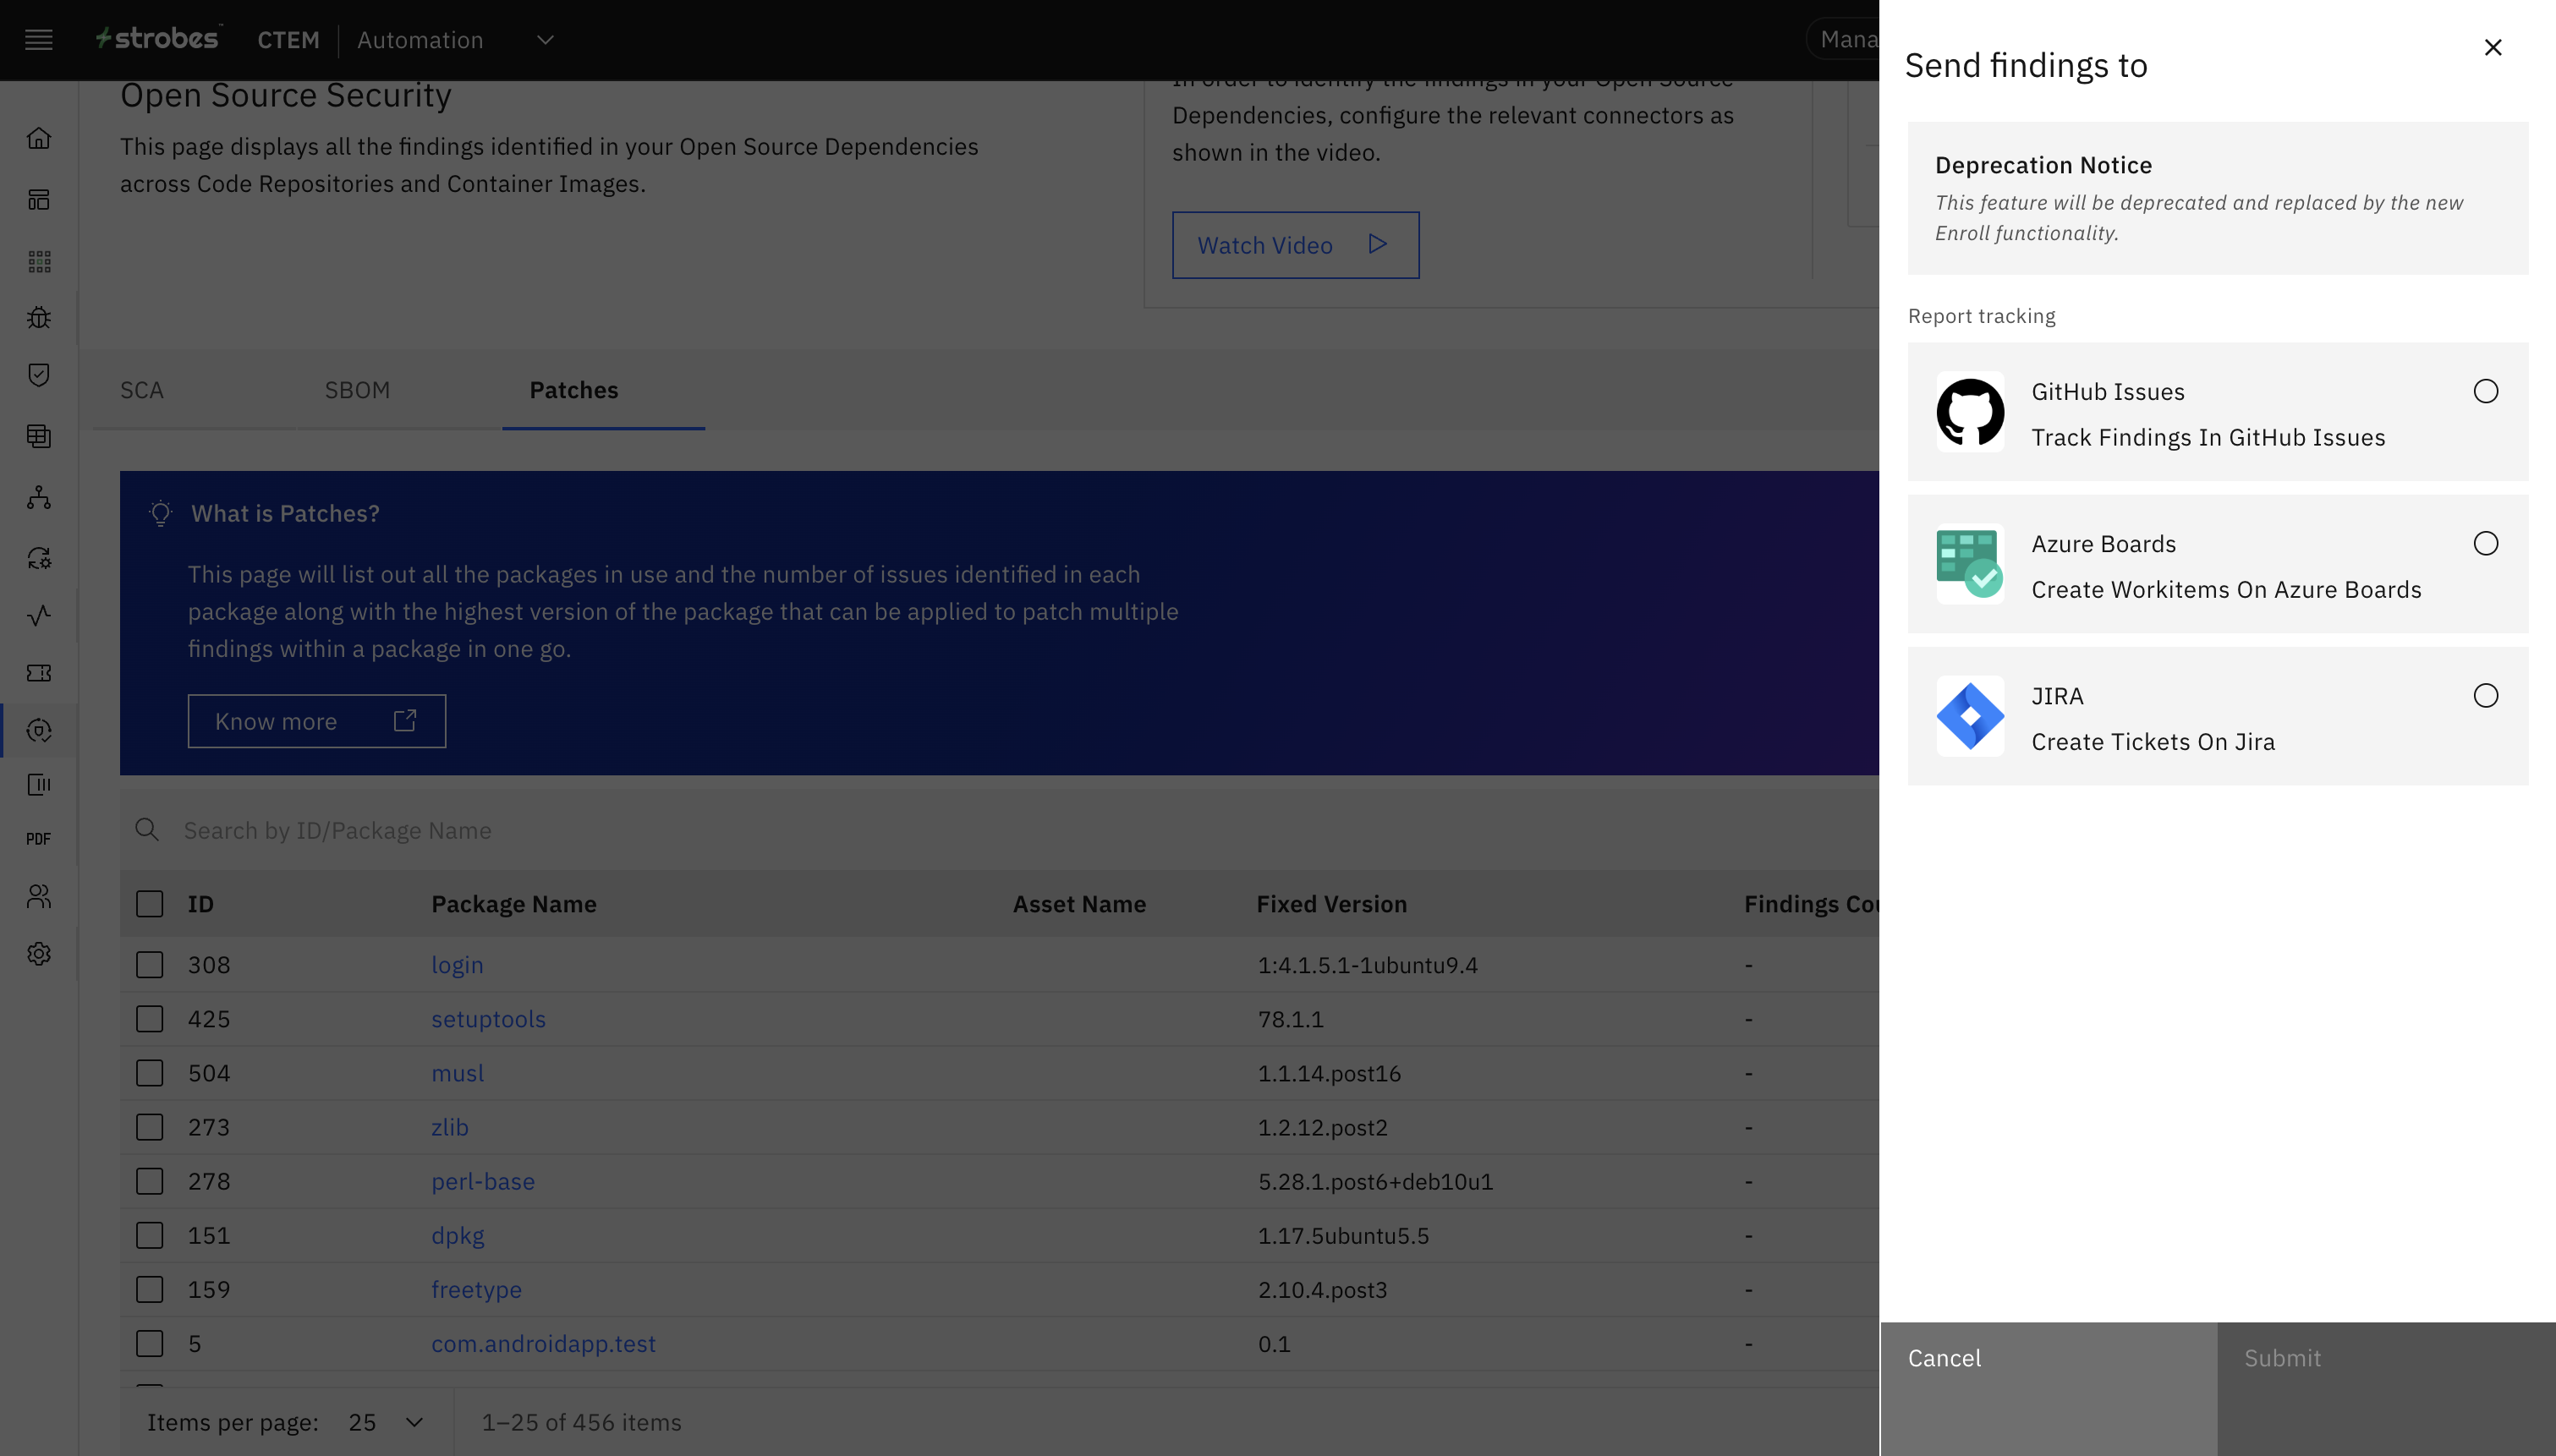
Task: Select the Azure Boards radio option
Action: click(2485, 543)
